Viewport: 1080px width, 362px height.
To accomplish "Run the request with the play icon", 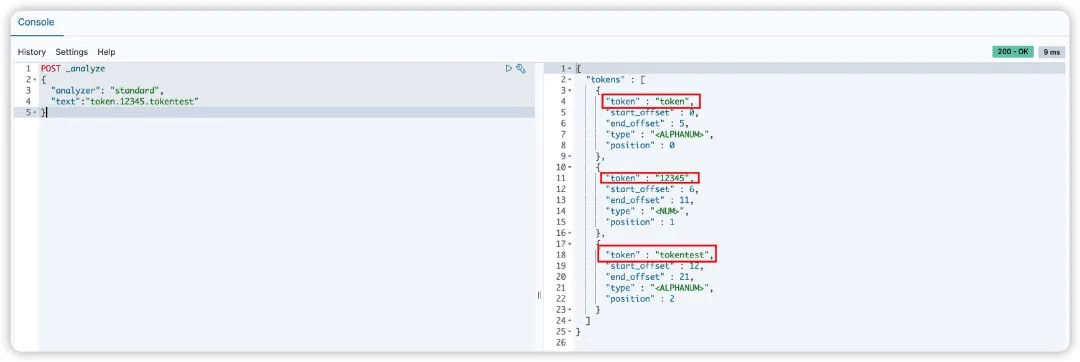I will [x=509, y=68].
